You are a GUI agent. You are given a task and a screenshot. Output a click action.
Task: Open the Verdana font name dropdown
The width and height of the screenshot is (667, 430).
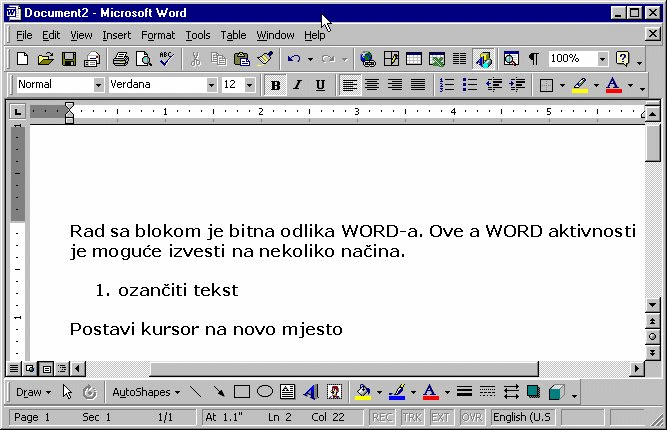211,85
